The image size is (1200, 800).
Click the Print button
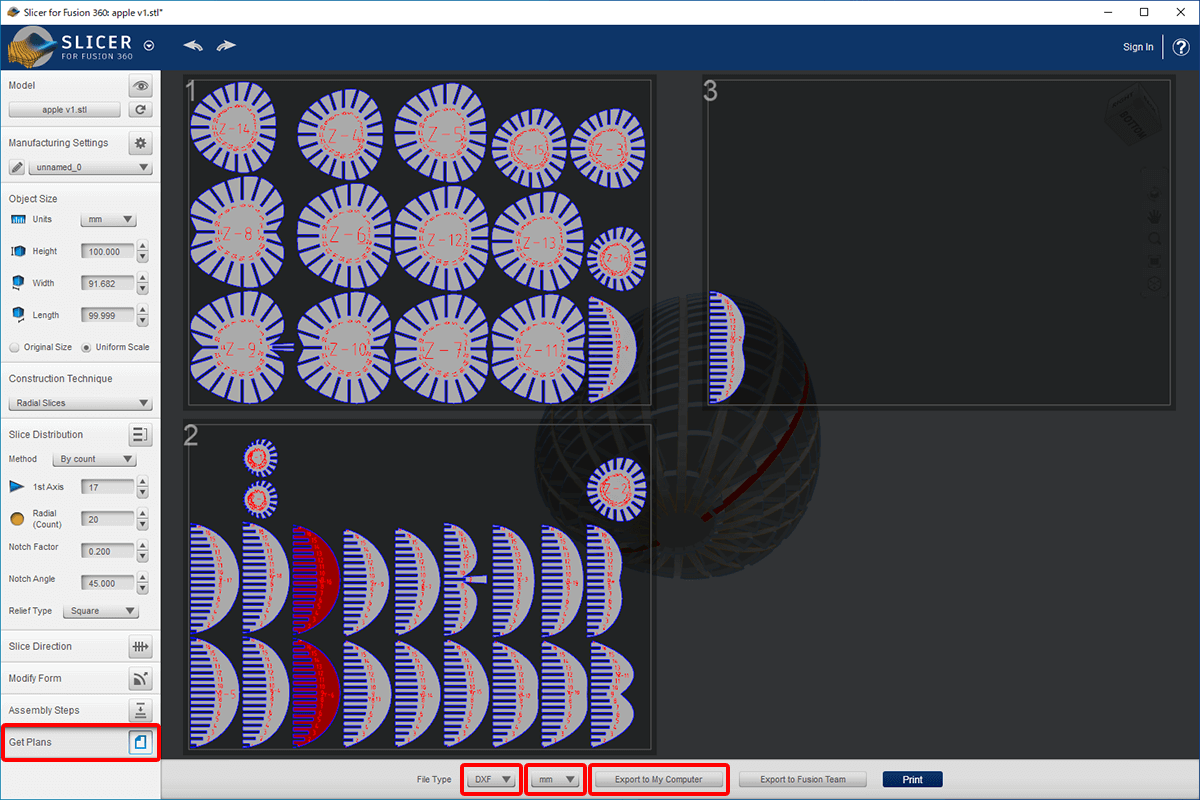(x=912, y=780)
